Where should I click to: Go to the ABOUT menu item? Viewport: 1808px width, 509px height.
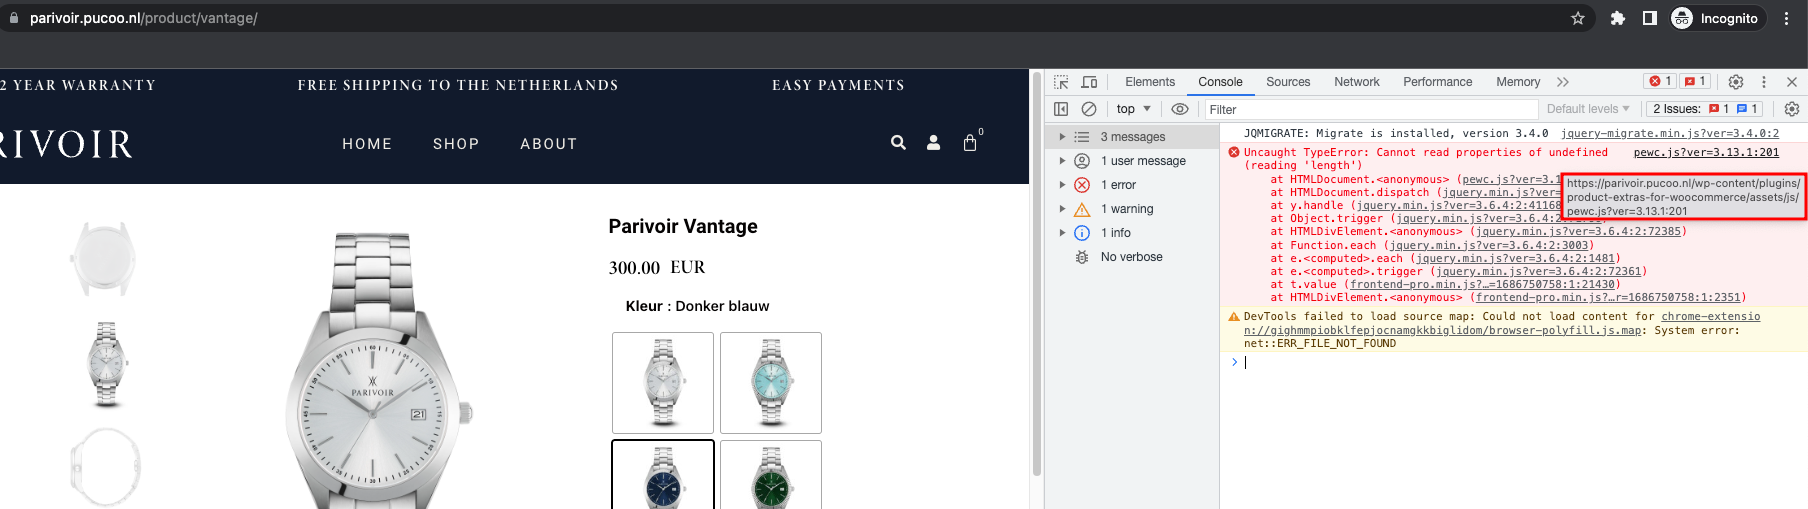pyautogui.click(x=548, y=144)
